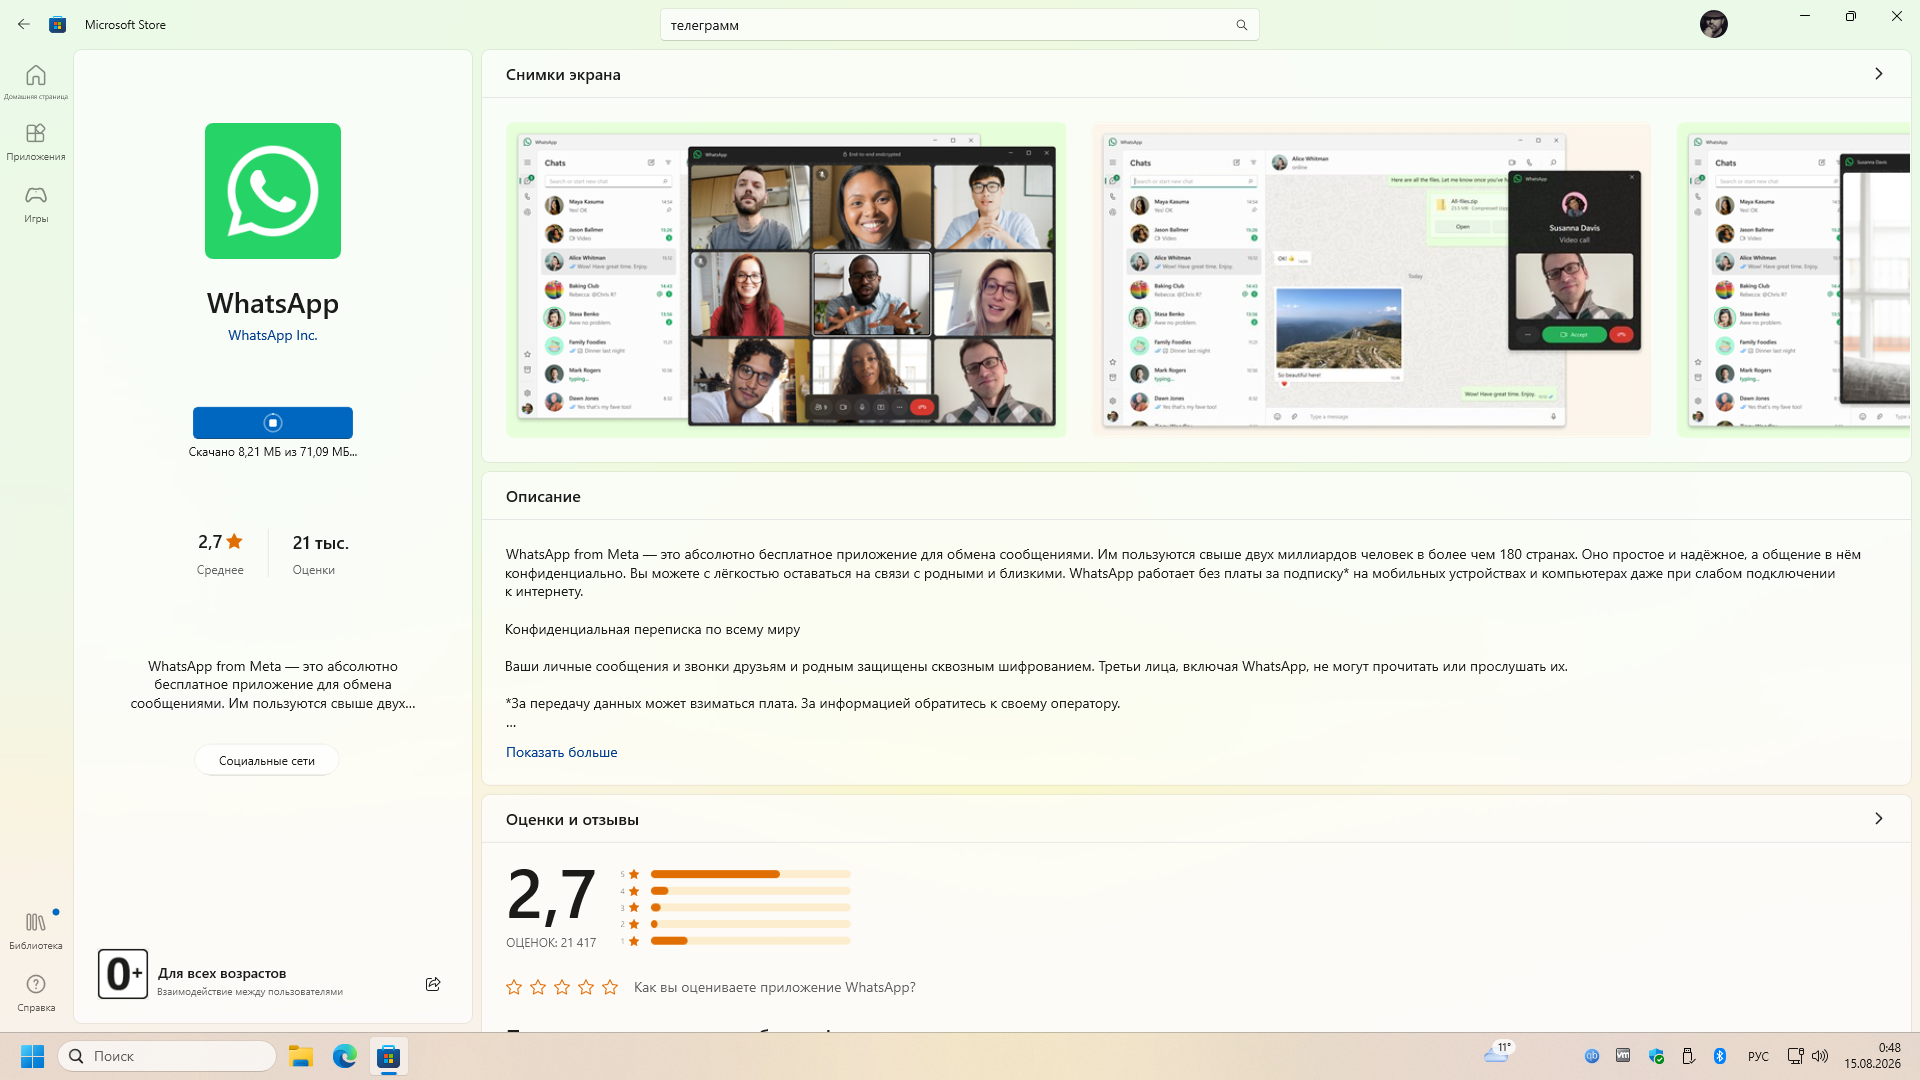This screenshot has width=1920, height=1080.
Task: Open the WhatsApp Inc. publisher link
Action: pos(273,335)
